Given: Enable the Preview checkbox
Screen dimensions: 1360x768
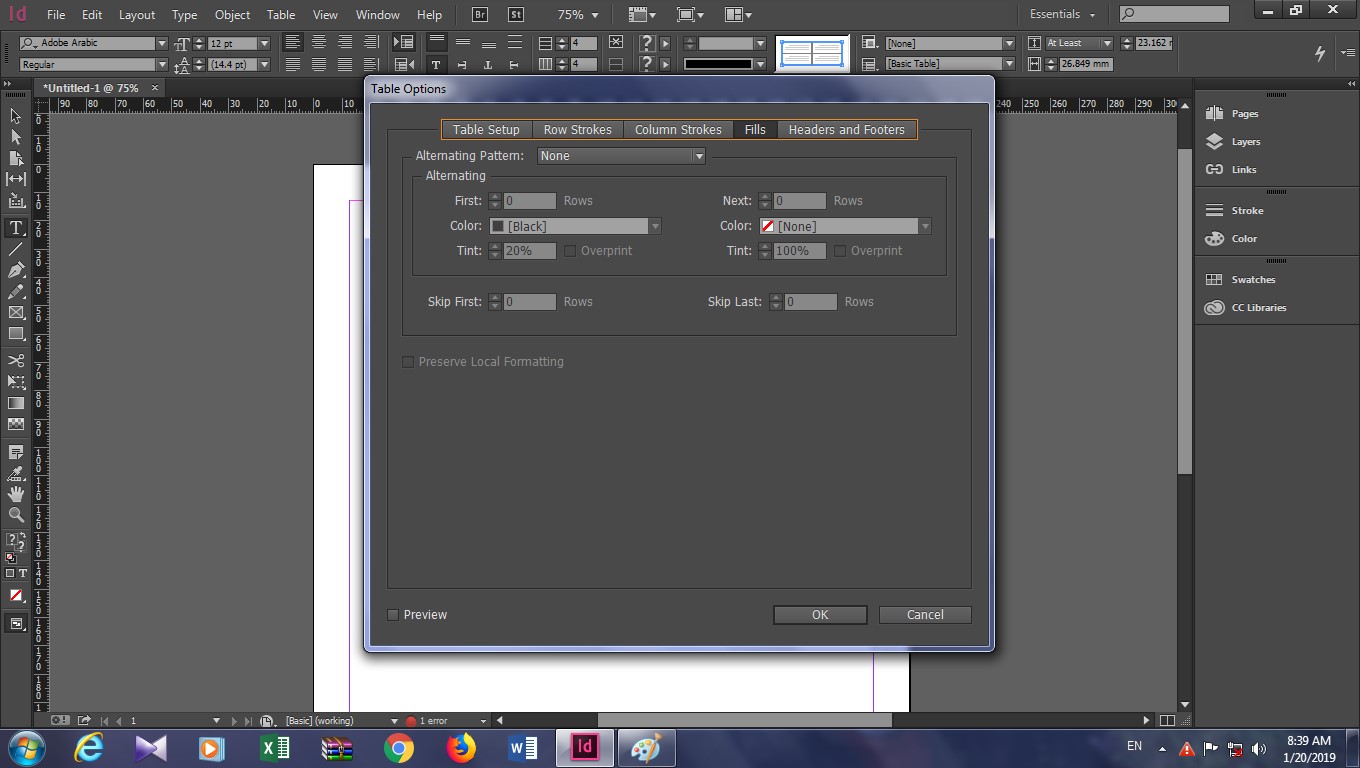Looking at the screenshot, I should pos(393,615).
